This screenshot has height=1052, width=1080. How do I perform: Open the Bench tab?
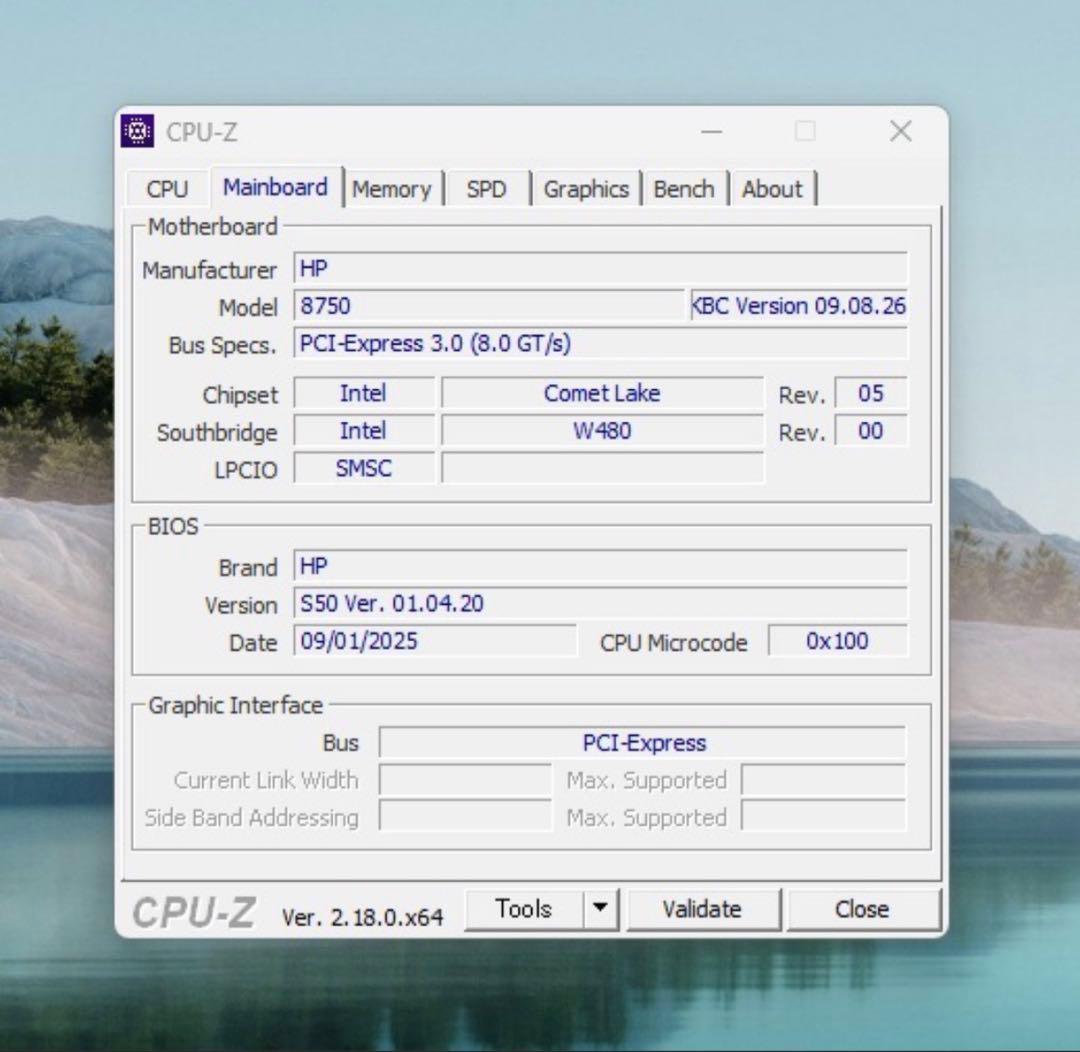tap(684, 188)
